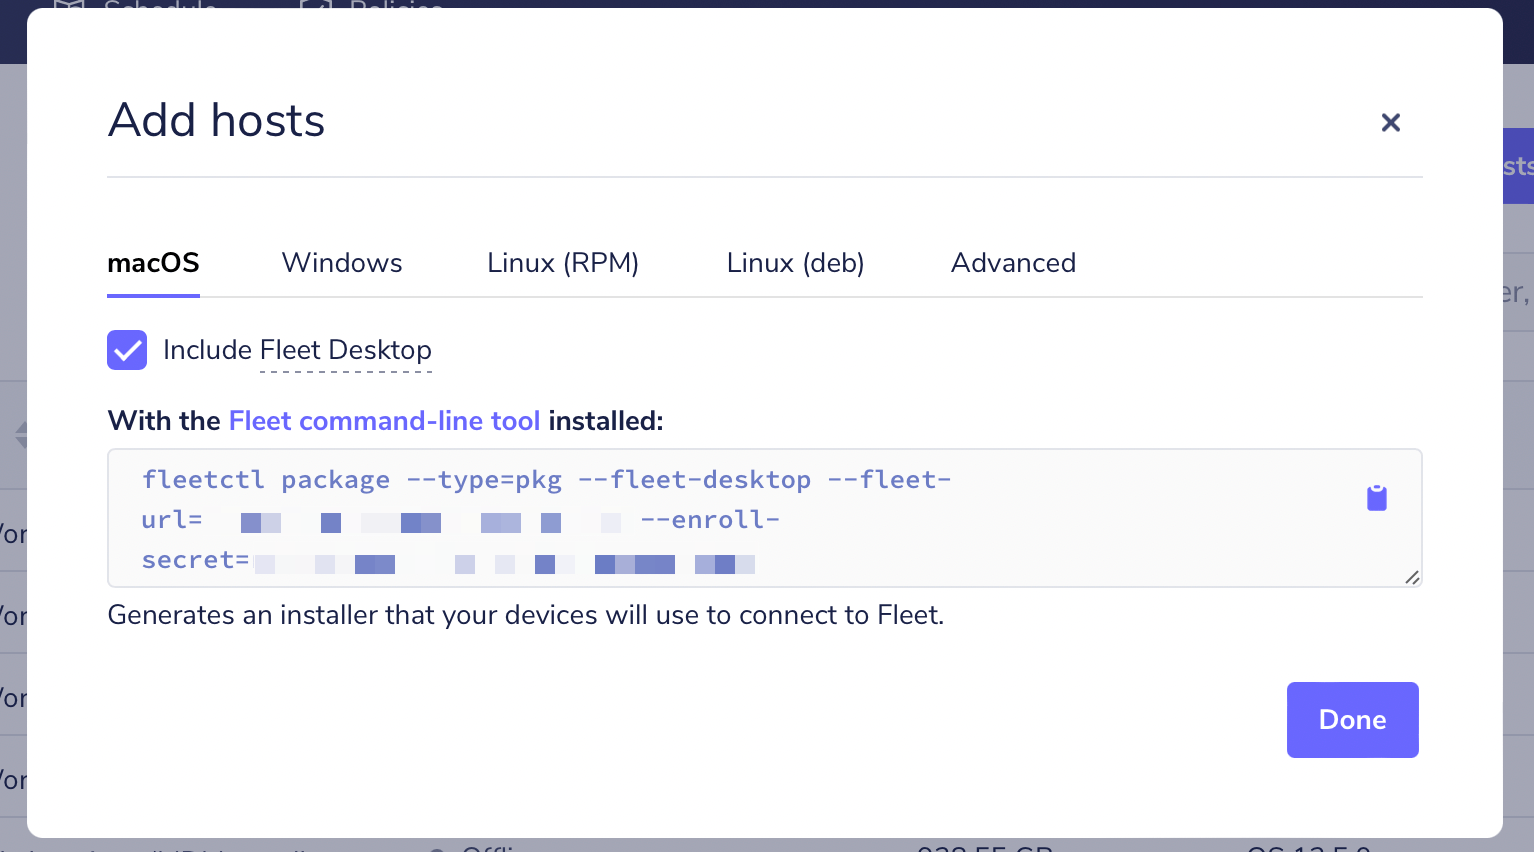Open the Fleet command-line tool link
Image resolution: width=1534 pixels, height=852 pixels.
(384, 421)
